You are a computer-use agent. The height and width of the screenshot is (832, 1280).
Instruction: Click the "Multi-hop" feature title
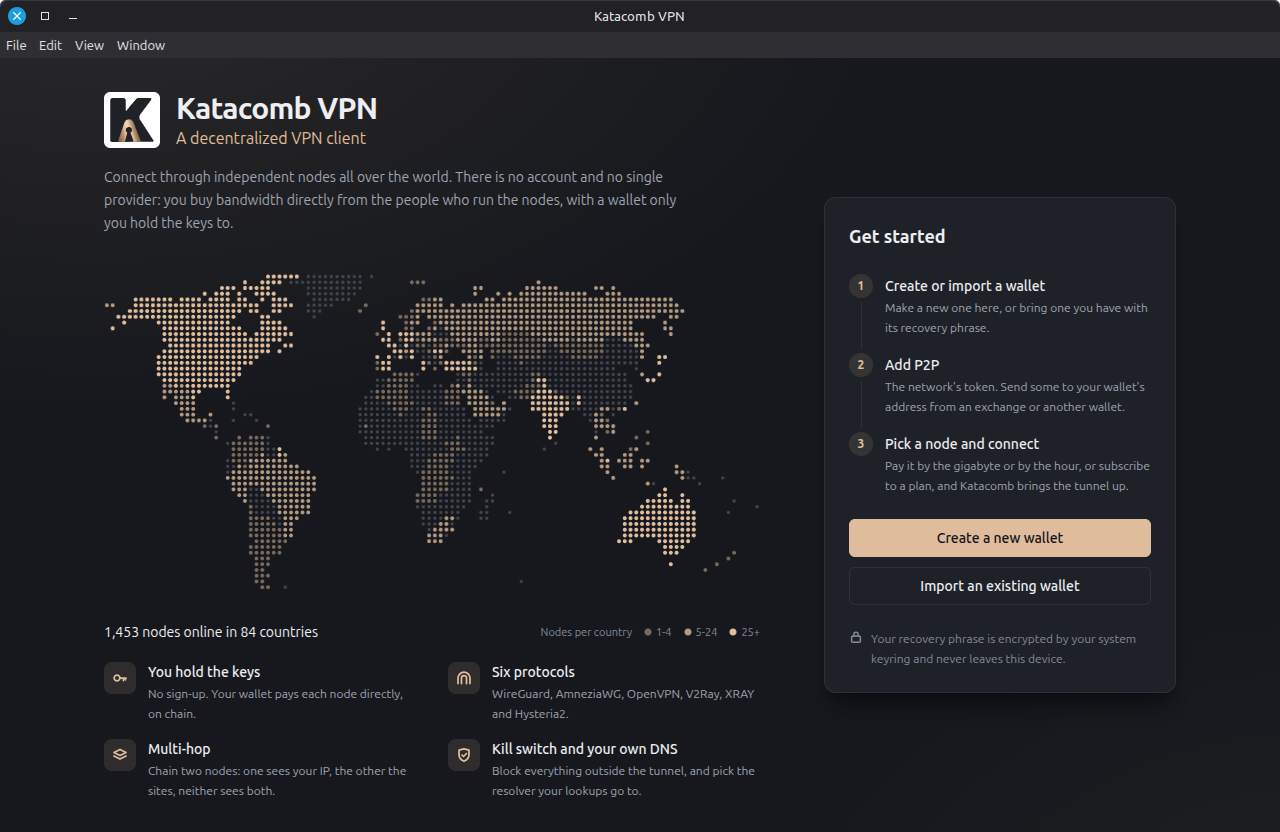179,749
